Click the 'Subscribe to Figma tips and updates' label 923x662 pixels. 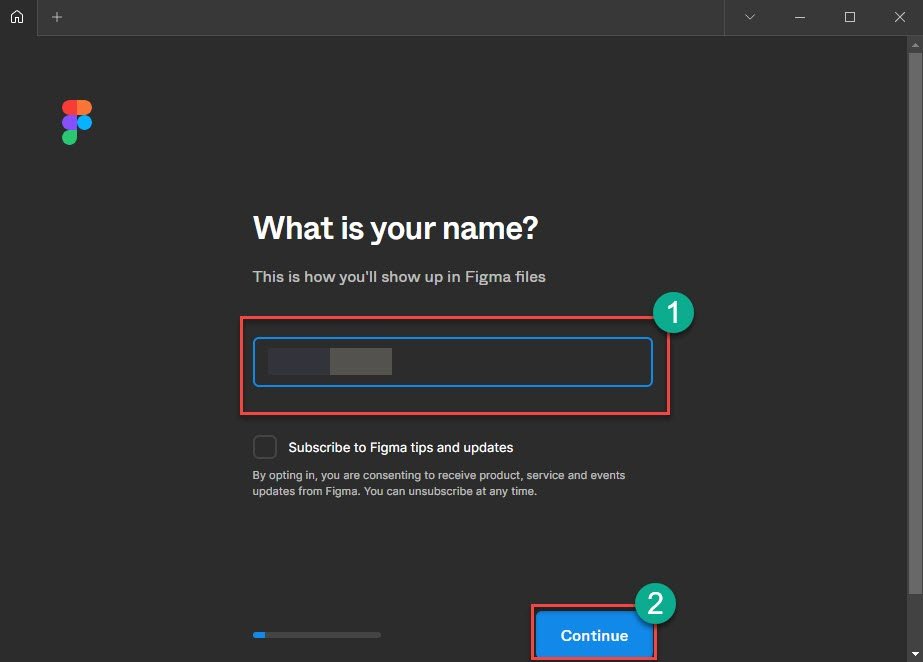401,447
